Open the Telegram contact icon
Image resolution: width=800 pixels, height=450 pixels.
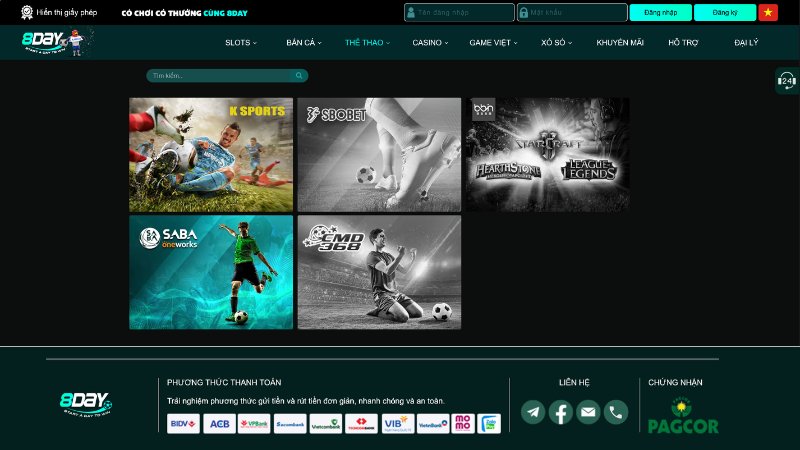(x=533, y=412)
